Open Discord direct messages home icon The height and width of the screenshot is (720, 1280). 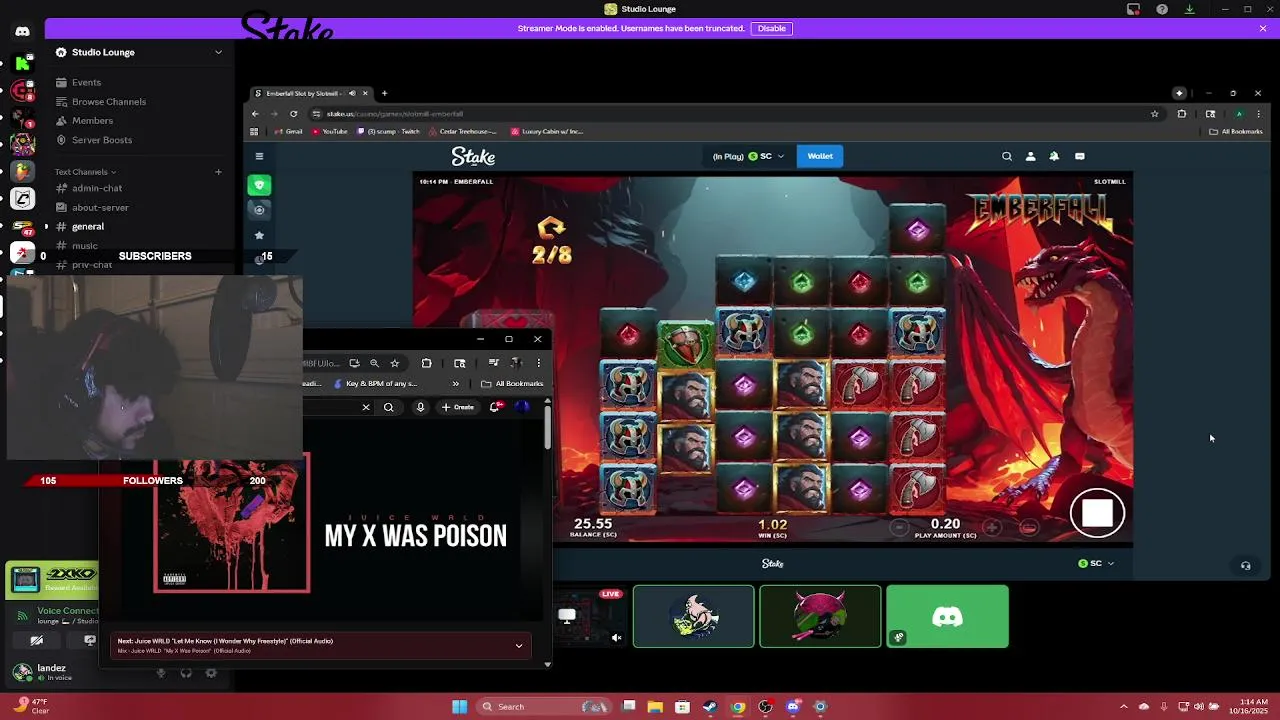point(22,31)
